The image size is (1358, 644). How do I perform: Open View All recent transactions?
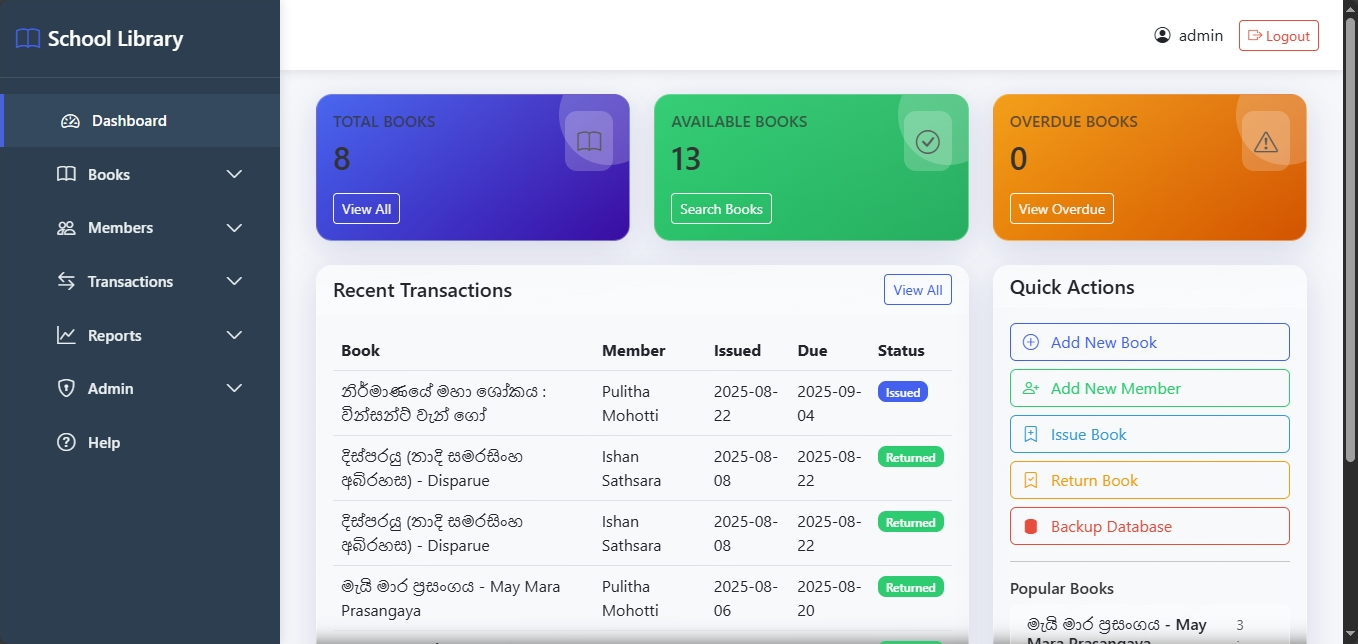pyautogui.click(x=917, y=289)
